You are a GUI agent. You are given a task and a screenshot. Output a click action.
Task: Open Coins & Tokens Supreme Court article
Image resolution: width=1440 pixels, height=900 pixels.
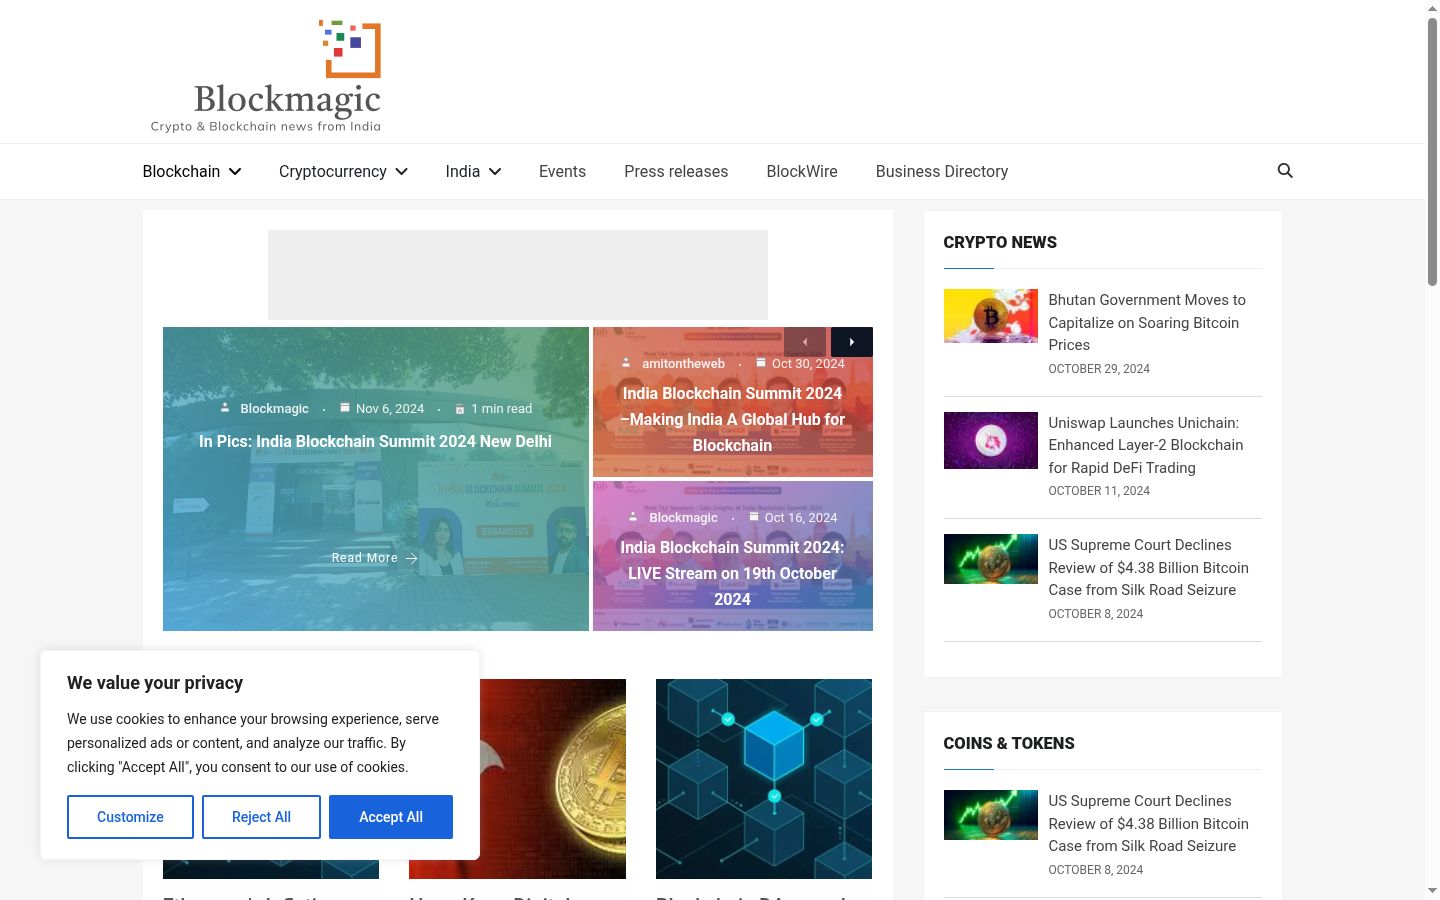[x=1148, y=823]
